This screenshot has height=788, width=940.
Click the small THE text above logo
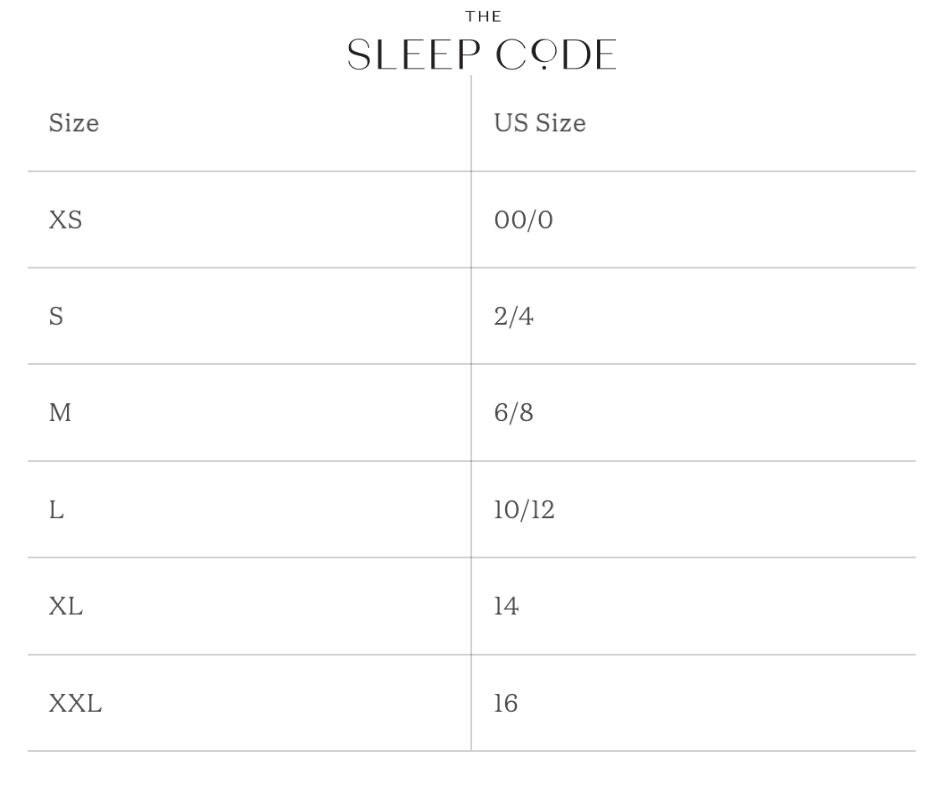[x=483, y=16]
